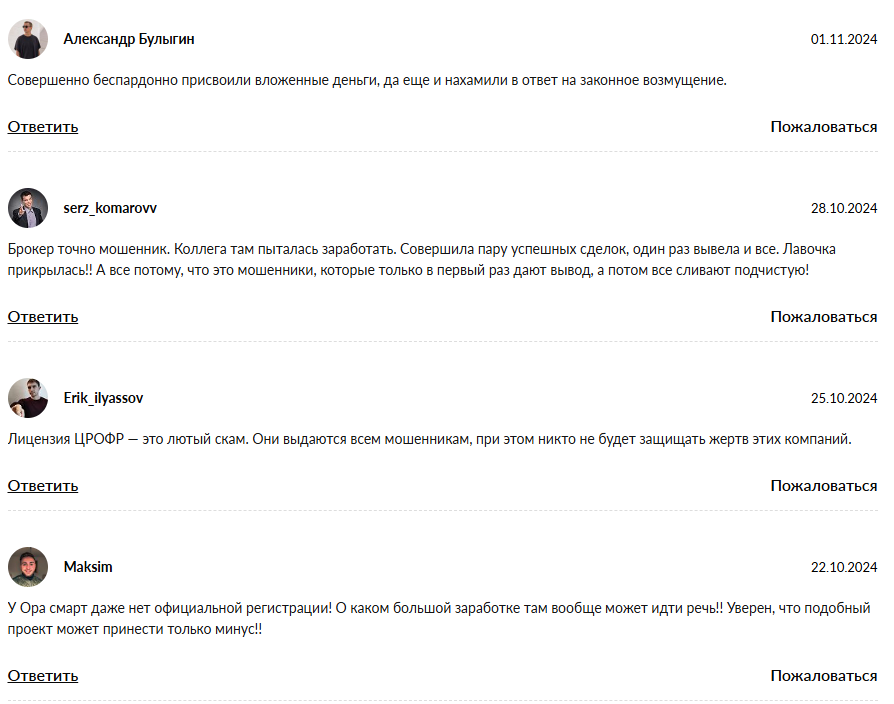894x704 pixels.
Task: Report Erik_ilyassov's comment
Action: [x=823, y=486]
